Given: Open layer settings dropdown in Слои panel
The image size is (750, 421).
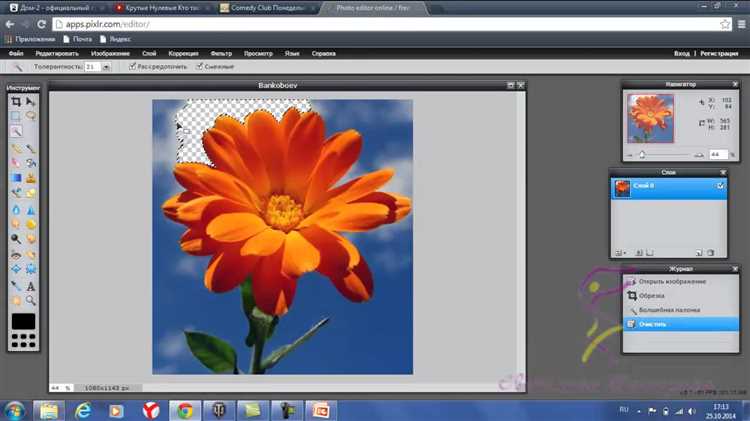Looking at the screenshot, I should click(x=620, y=253).
